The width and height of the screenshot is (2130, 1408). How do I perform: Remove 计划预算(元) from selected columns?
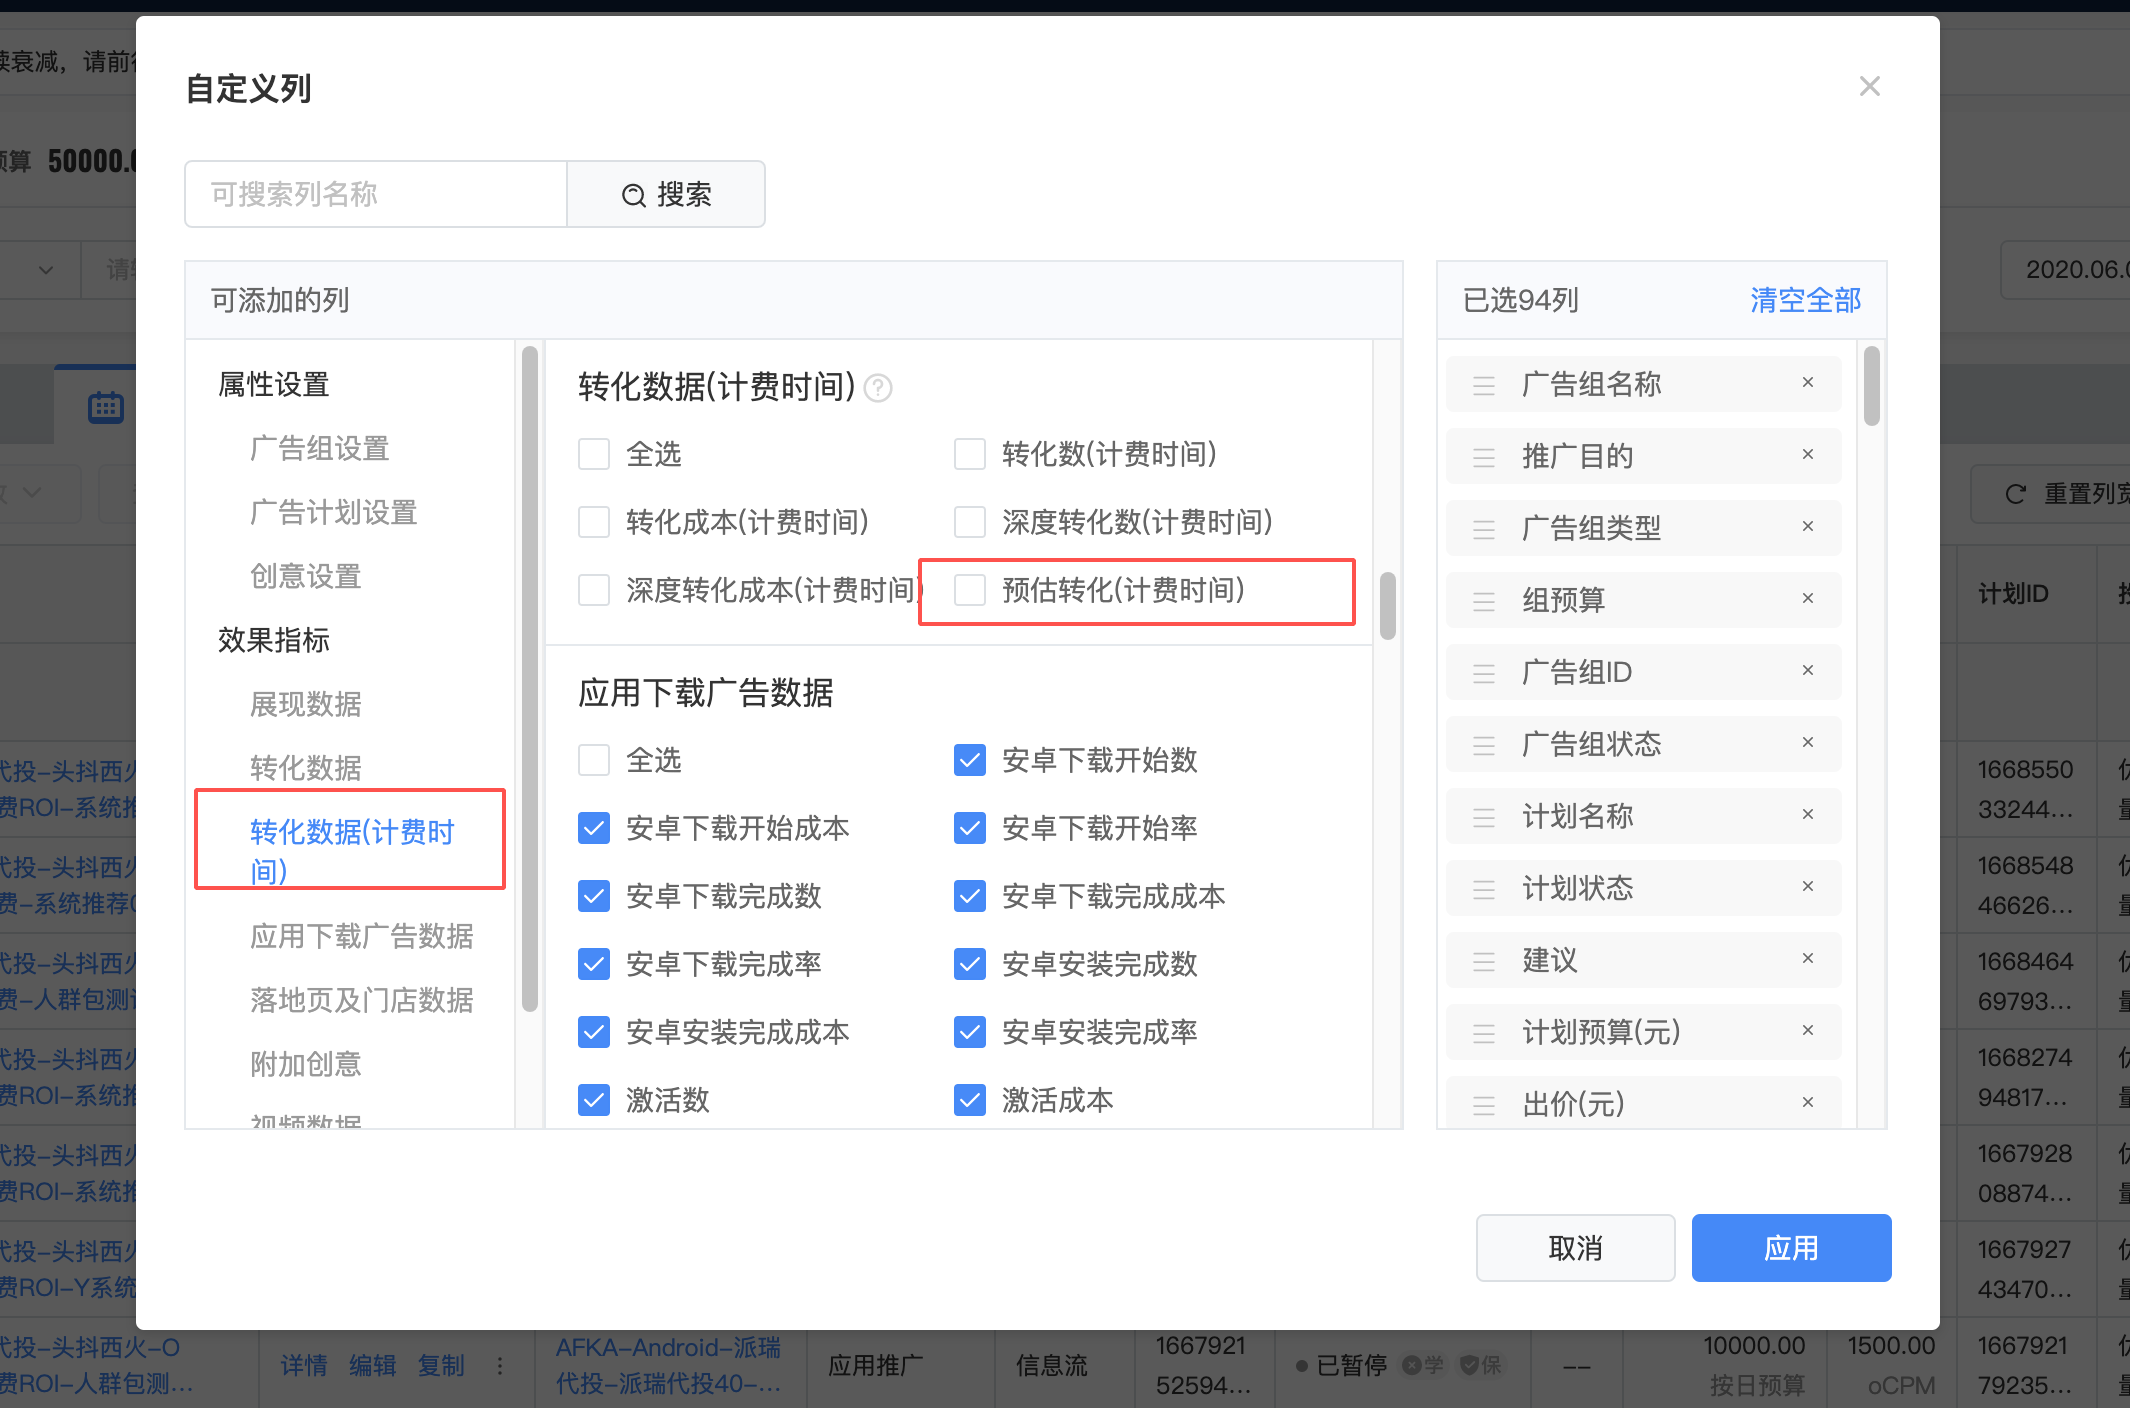point(1808,1031)
